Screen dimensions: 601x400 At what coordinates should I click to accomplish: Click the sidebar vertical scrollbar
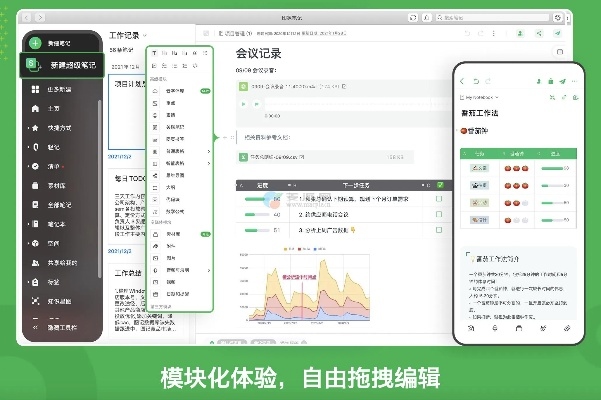[100, 188]
